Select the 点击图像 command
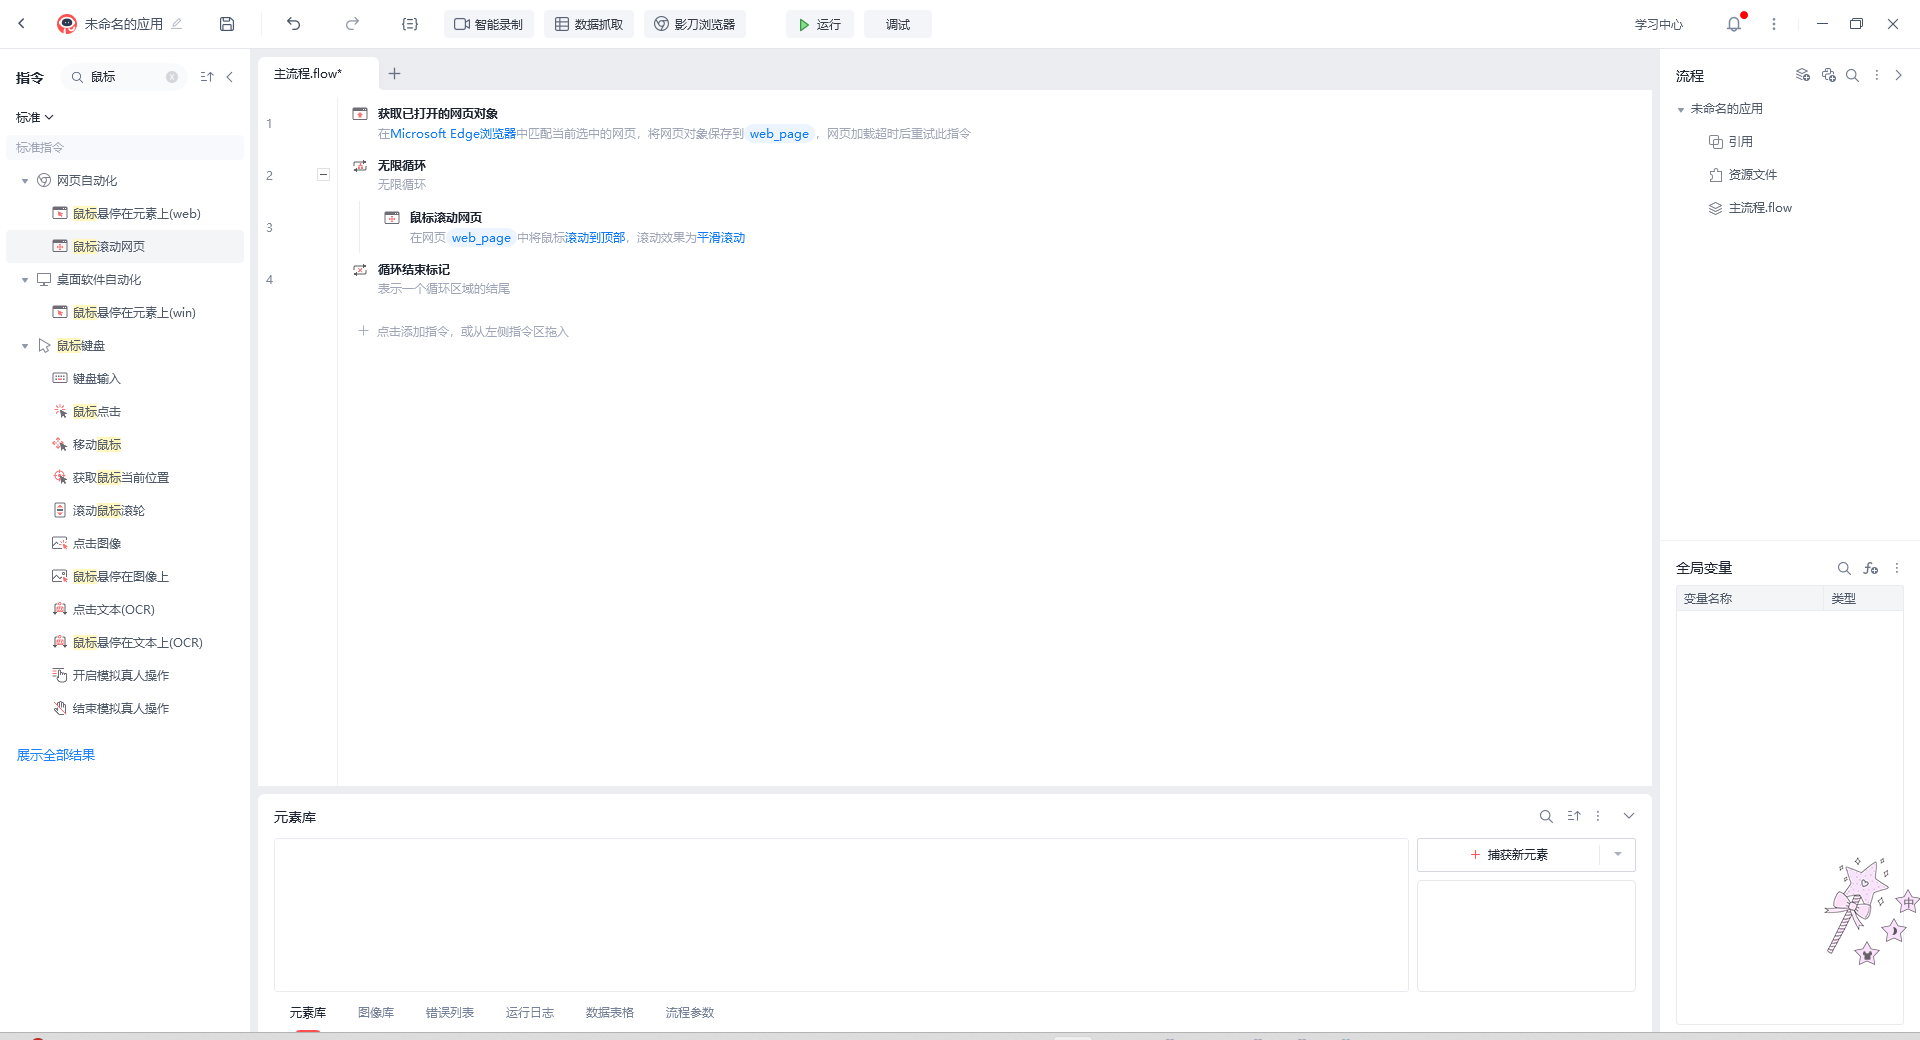 pos(97,544)
